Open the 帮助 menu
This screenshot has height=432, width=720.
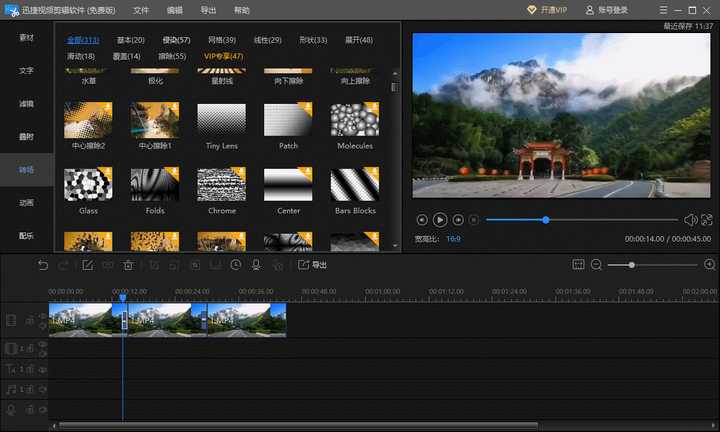coord(242,10)
